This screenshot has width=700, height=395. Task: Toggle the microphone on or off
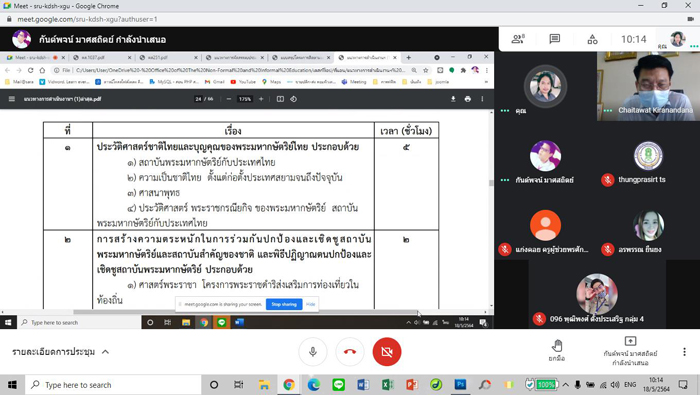tap(312, 352)
